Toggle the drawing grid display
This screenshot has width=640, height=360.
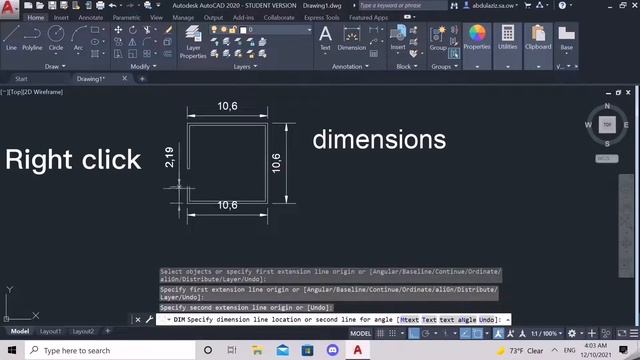[380, 333]
